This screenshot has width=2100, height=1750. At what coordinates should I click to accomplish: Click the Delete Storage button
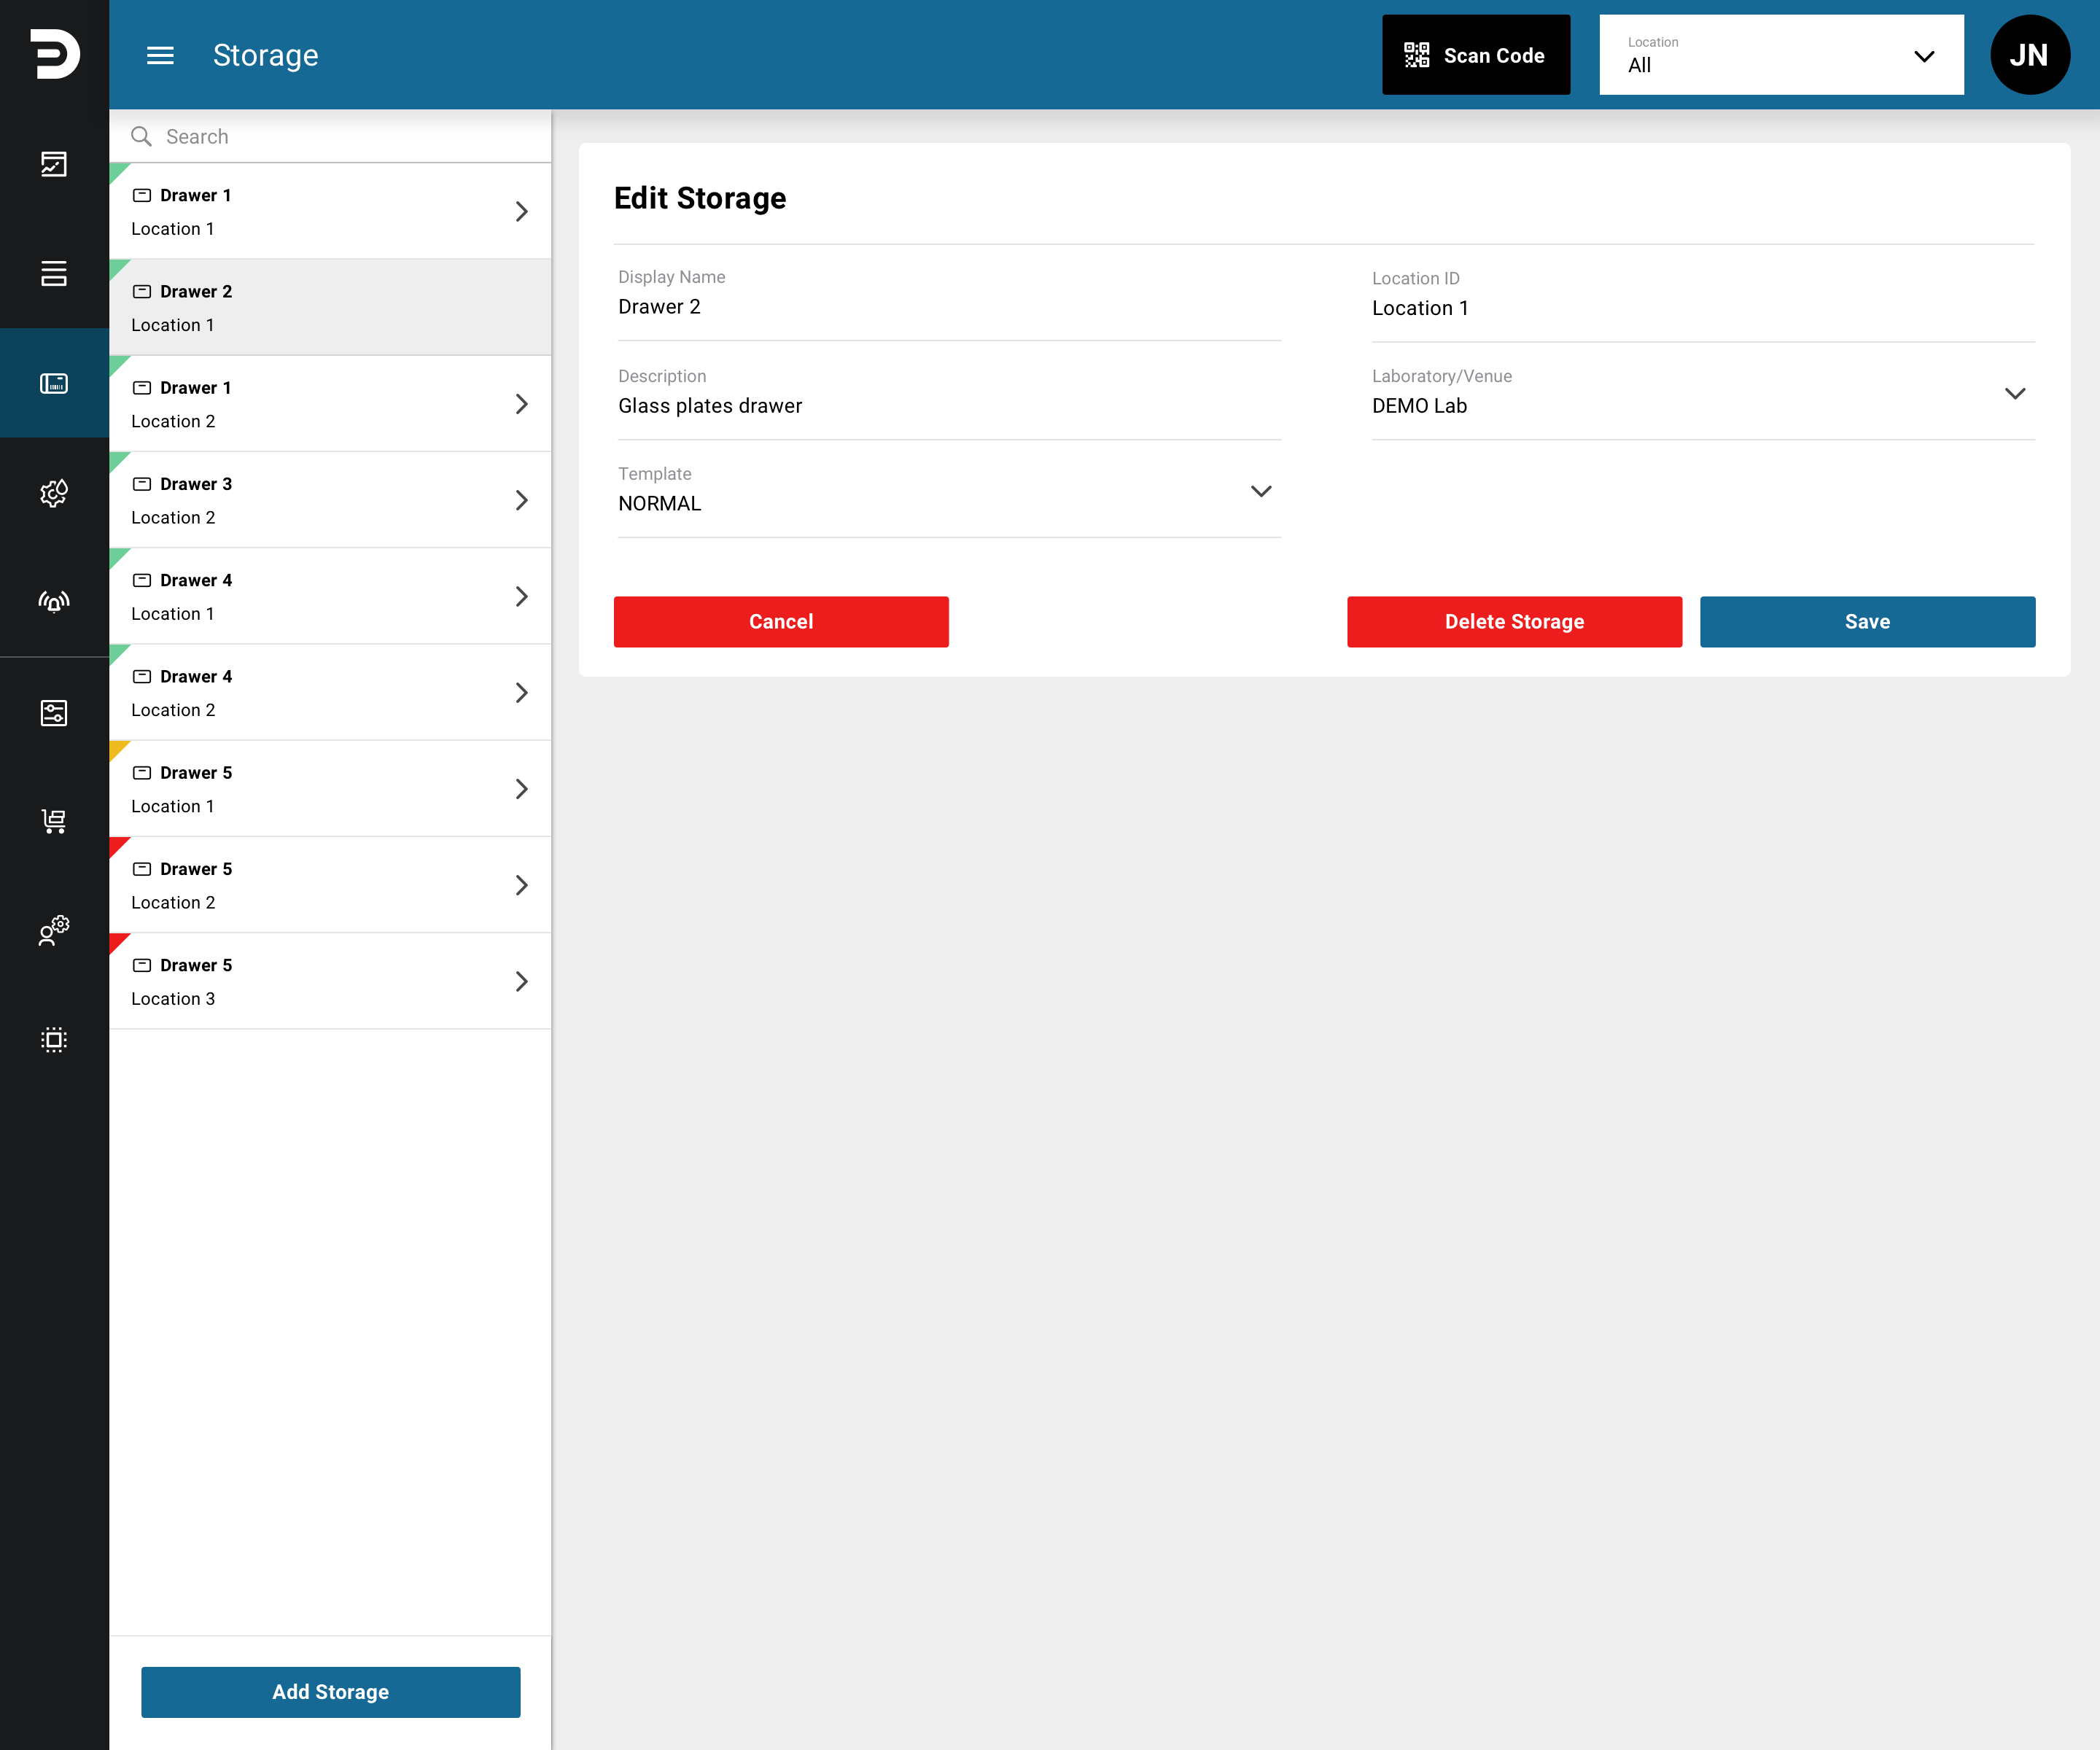pos(1514,622)
